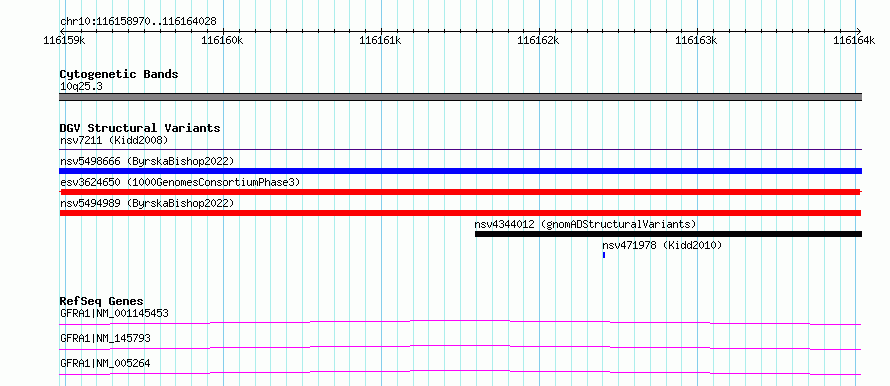Click the nsv5498666 (ByrskaBishop2022) label
The image size is (890, 386).
[x=147, y=161]
